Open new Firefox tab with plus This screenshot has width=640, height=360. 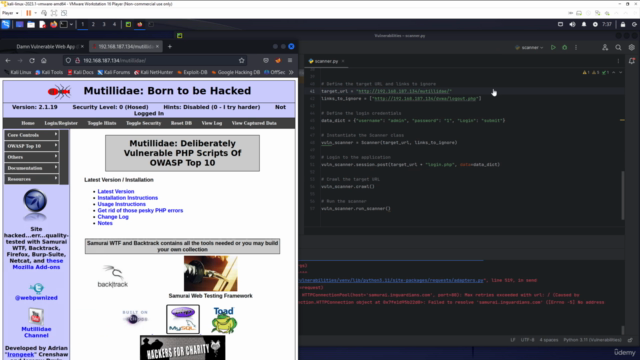pyautogui.click(x=170, y=47)
